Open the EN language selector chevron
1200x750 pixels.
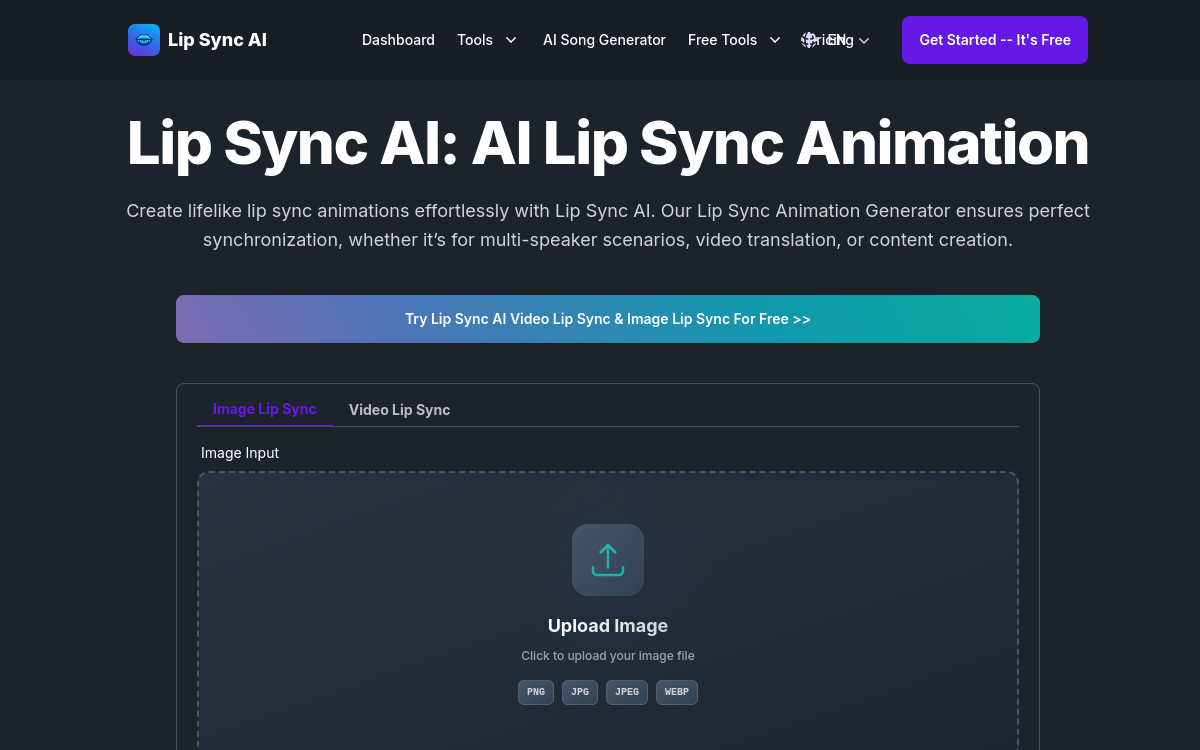pos(864,40)
